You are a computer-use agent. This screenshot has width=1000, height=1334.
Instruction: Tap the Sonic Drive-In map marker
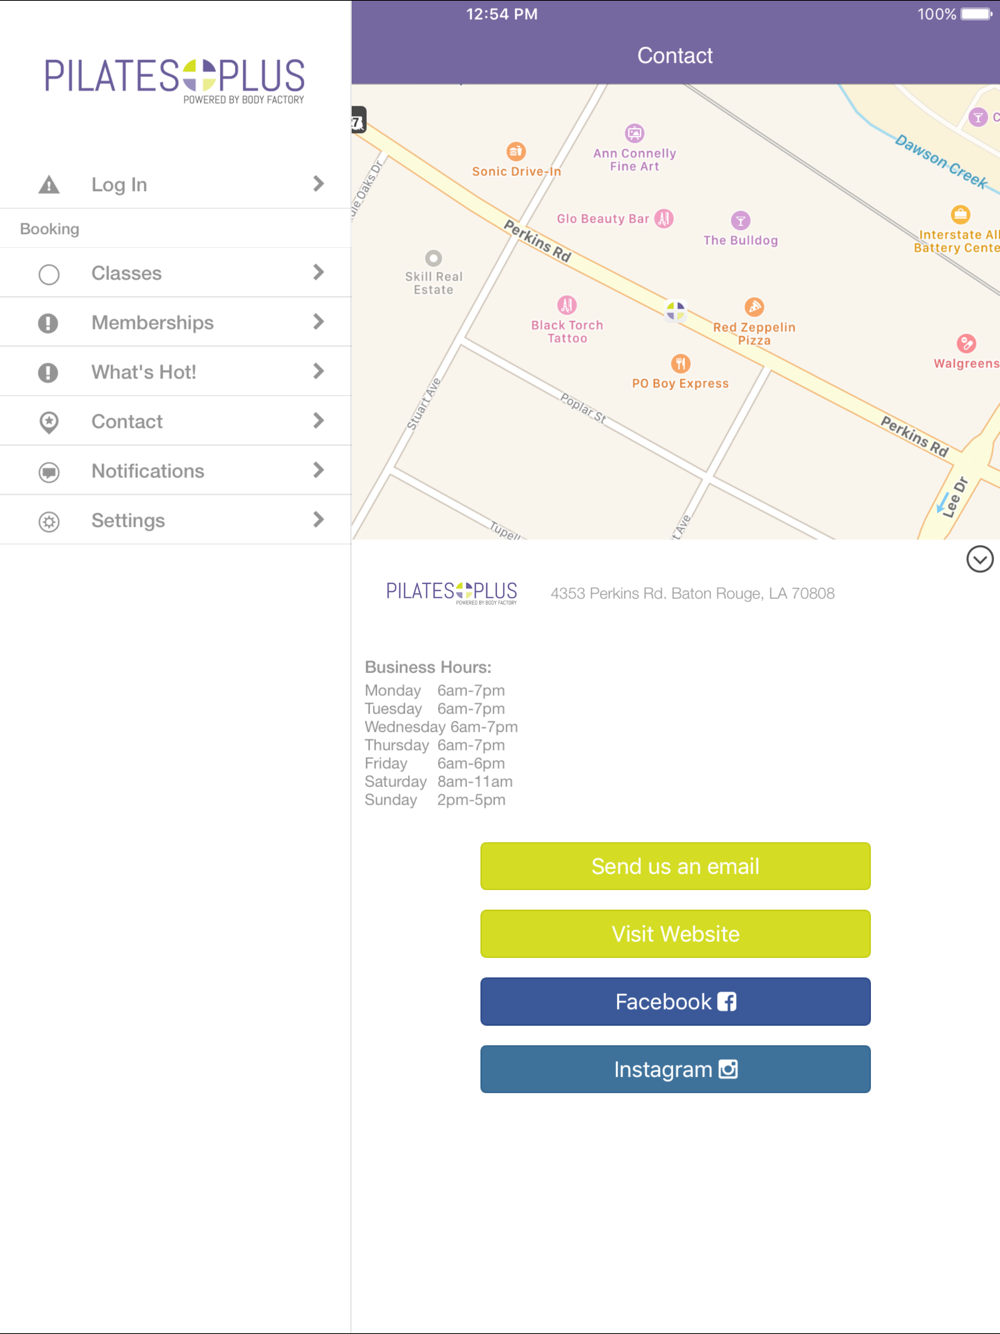point(516,152)
